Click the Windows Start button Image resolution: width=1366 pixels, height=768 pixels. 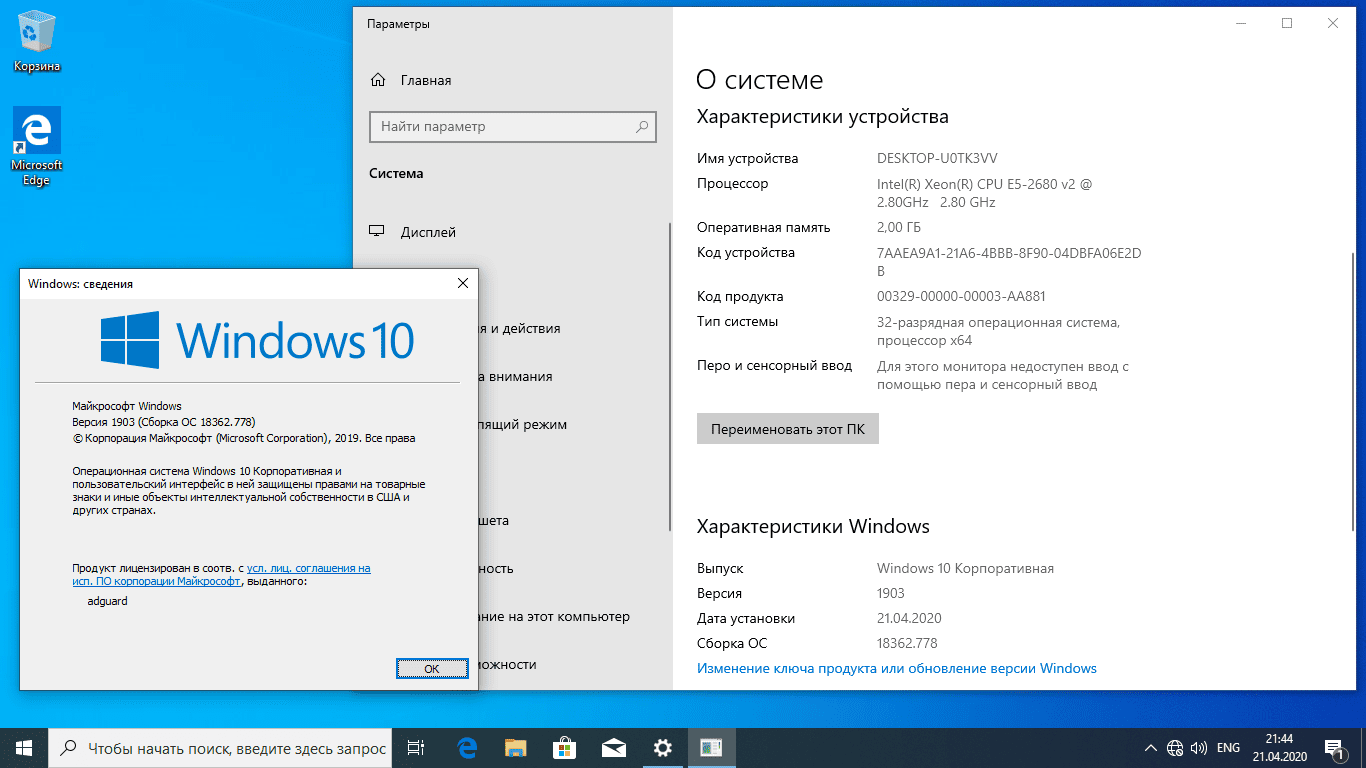(24, 747)
